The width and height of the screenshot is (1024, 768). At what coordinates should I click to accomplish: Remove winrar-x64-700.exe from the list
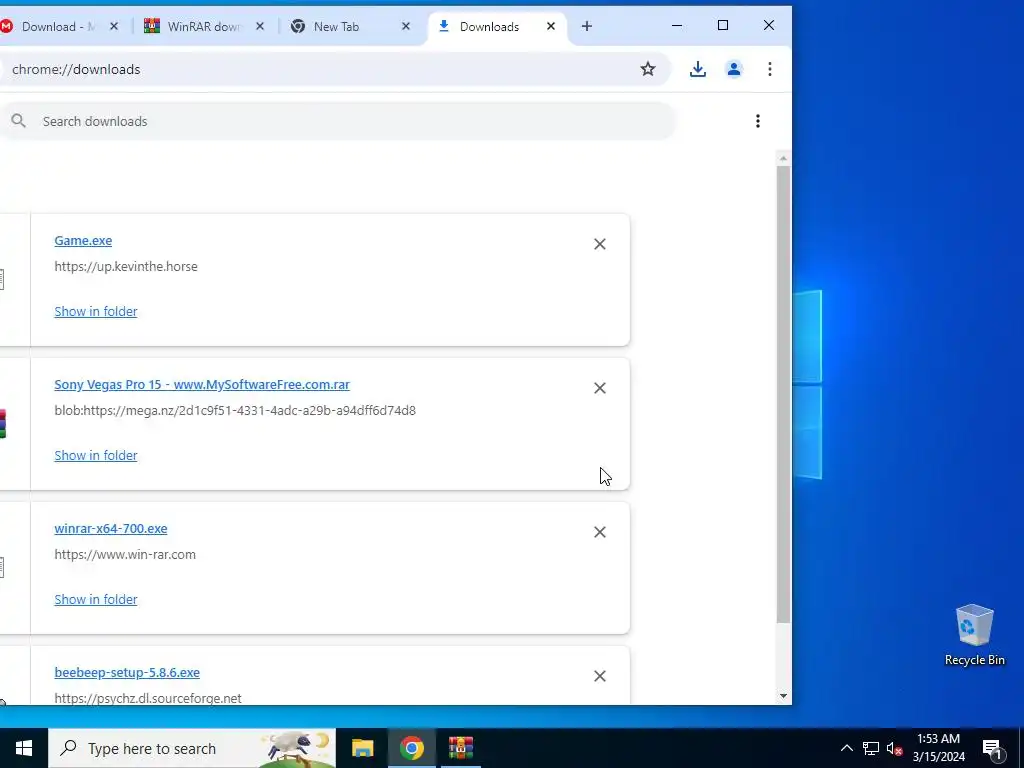600,532
